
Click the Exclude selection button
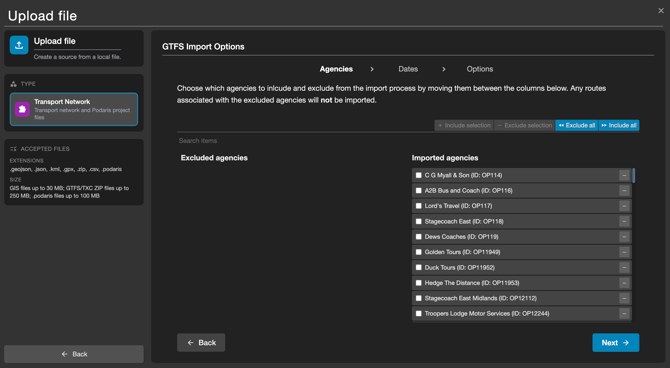[x=525, y=125]
